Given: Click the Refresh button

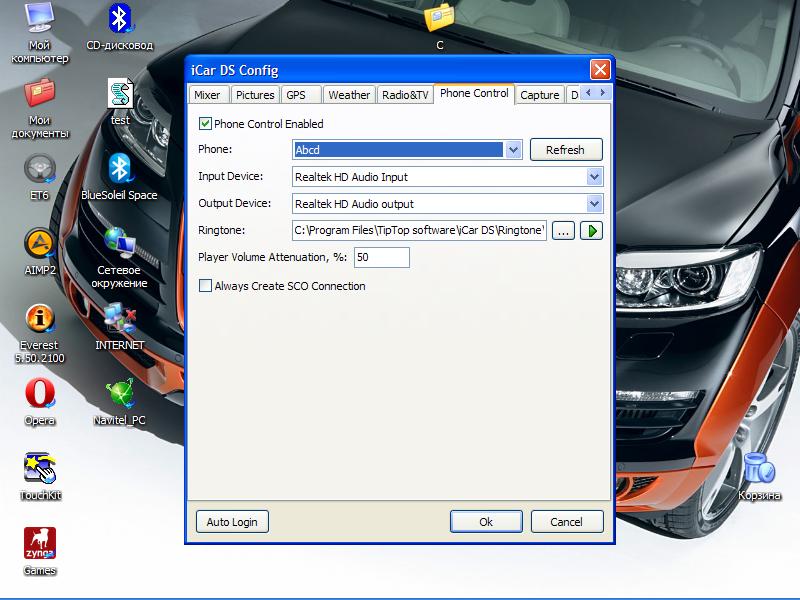Looking at the screenshot, I should pos(565,150).
